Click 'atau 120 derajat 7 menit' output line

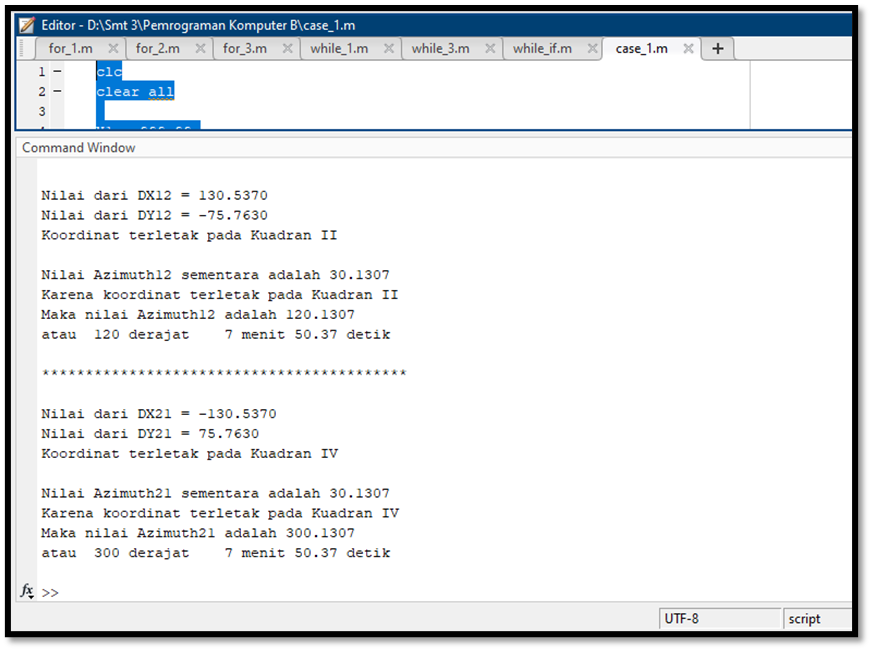216,335
